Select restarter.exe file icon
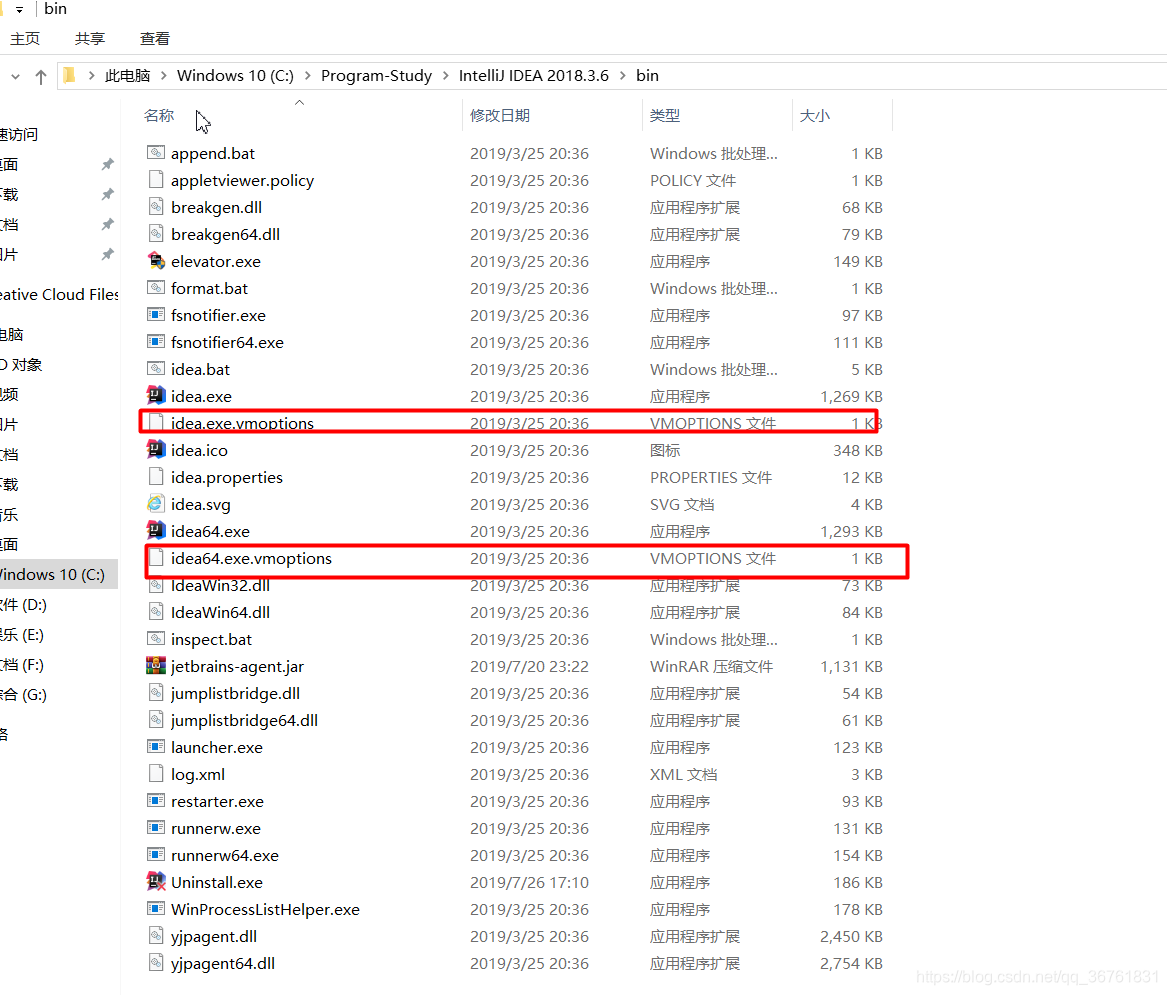The height and width of the screenshot is (995, 1167). pyautogui.click(x=156, y=801)
